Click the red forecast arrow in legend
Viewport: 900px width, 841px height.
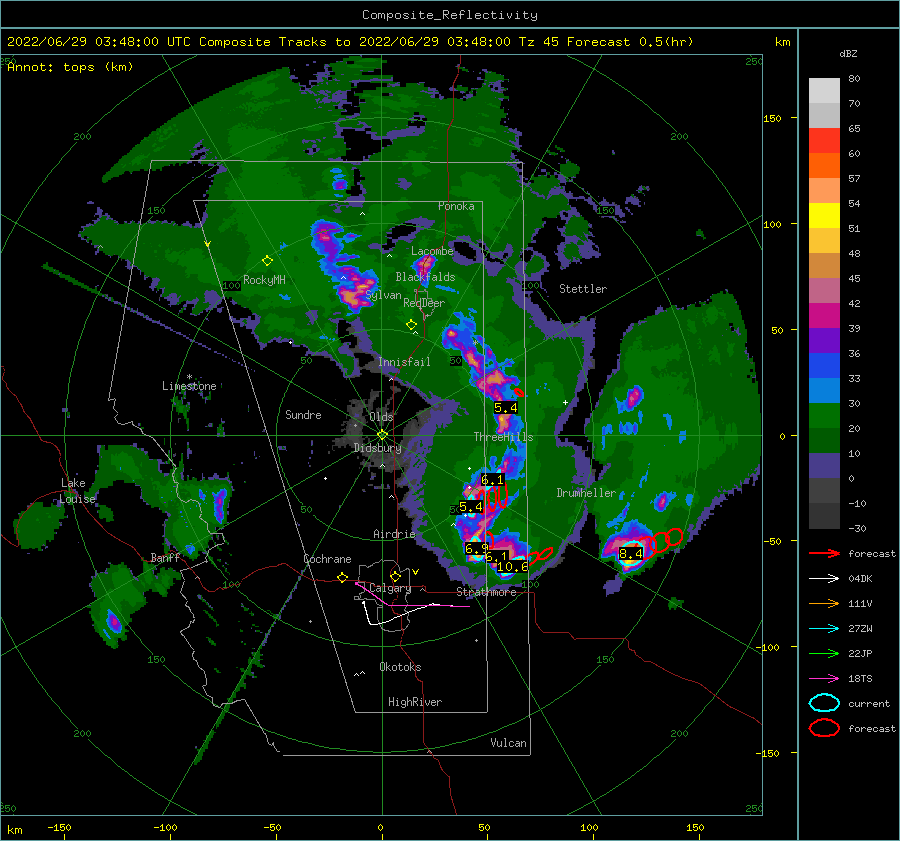tap(824, 553)
